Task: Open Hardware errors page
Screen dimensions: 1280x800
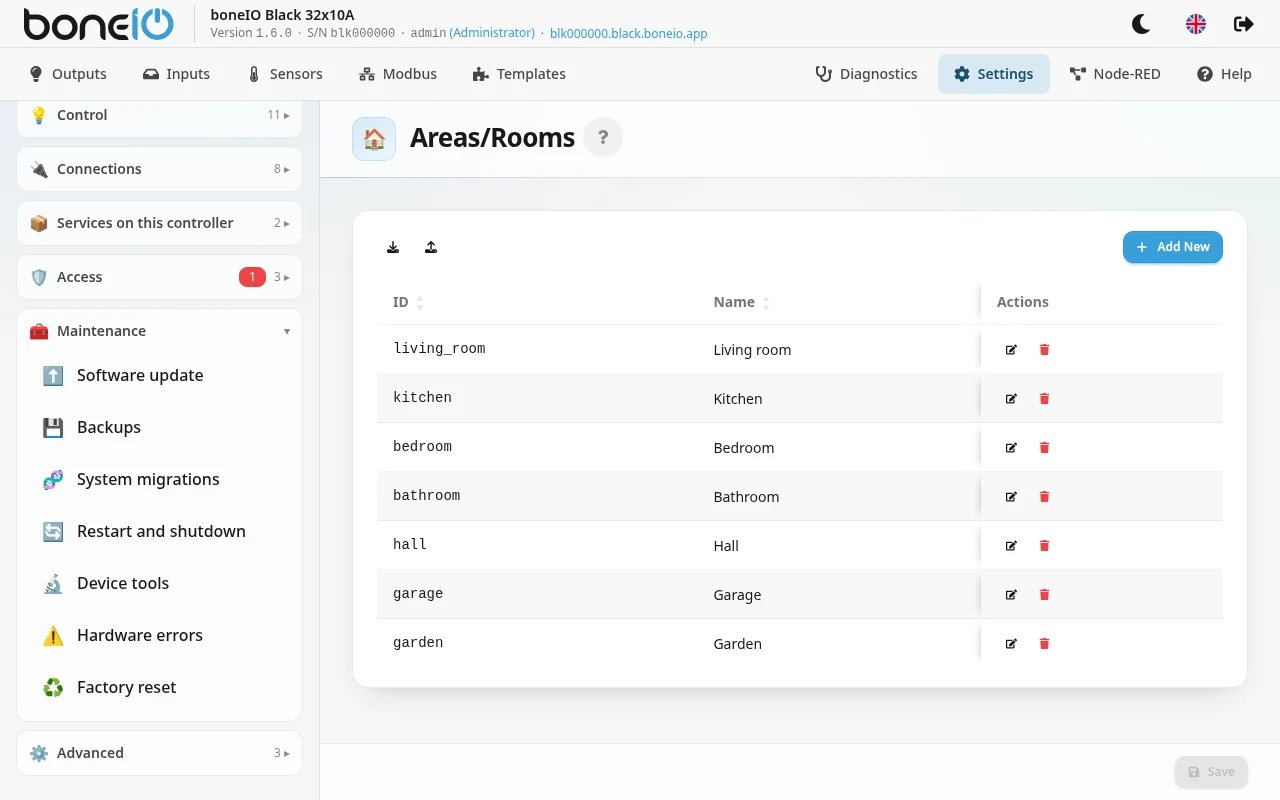Action: 159,636
